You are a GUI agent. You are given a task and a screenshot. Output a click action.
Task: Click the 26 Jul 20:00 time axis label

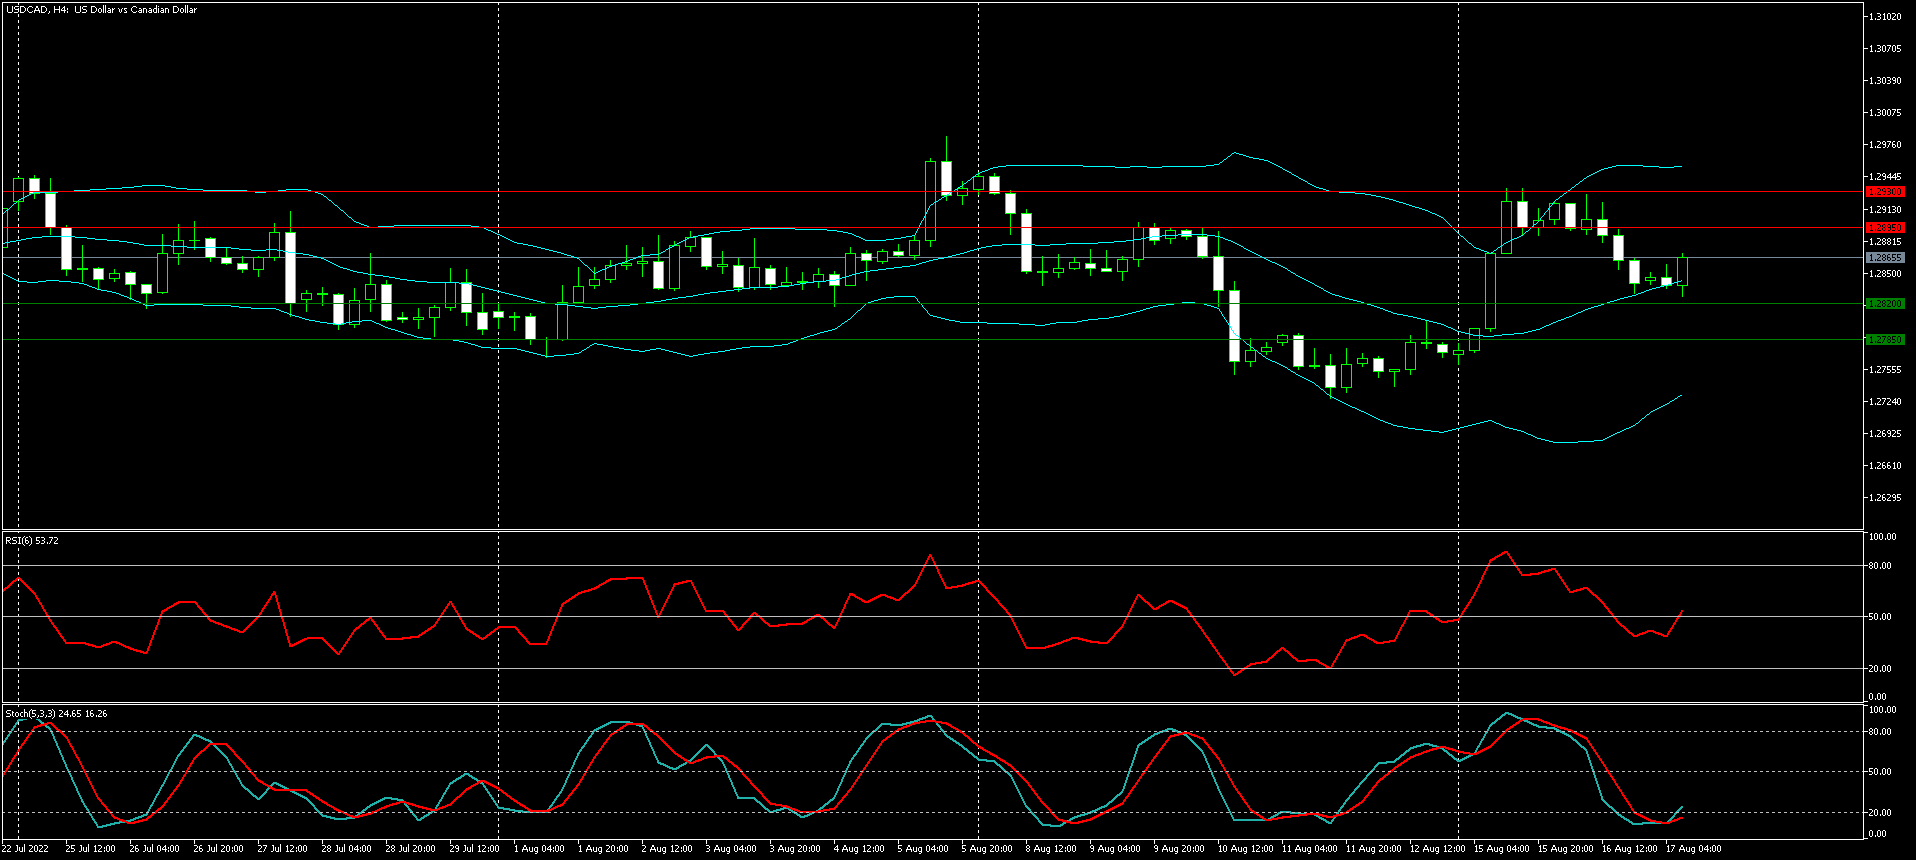[218, 849]
